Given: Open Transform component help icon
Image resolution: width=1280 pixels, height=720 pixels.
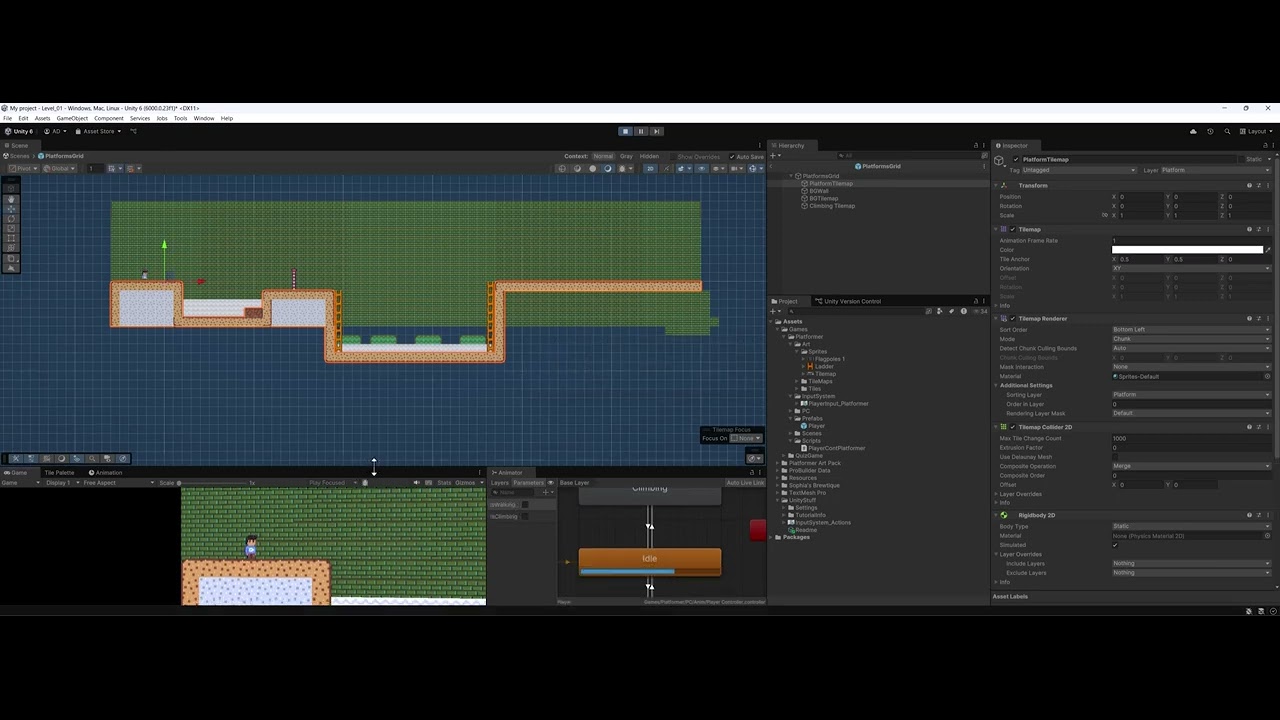Looking at the screenshot, I should click(1250, 185).
